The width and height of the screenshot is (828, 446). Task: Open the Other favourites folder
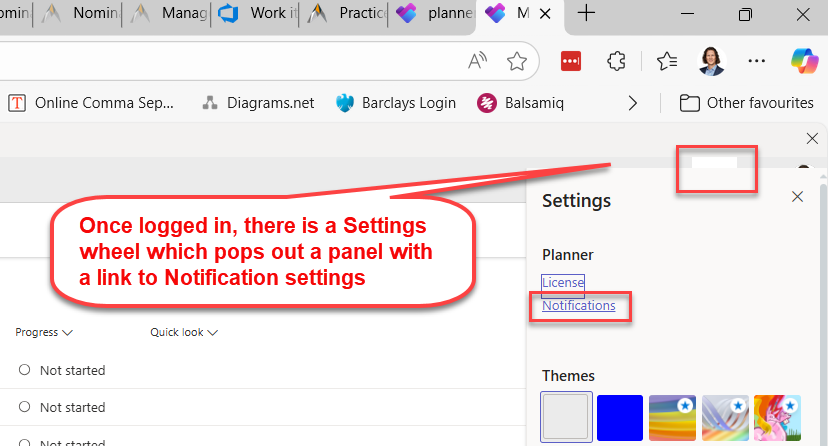point(746,103)
